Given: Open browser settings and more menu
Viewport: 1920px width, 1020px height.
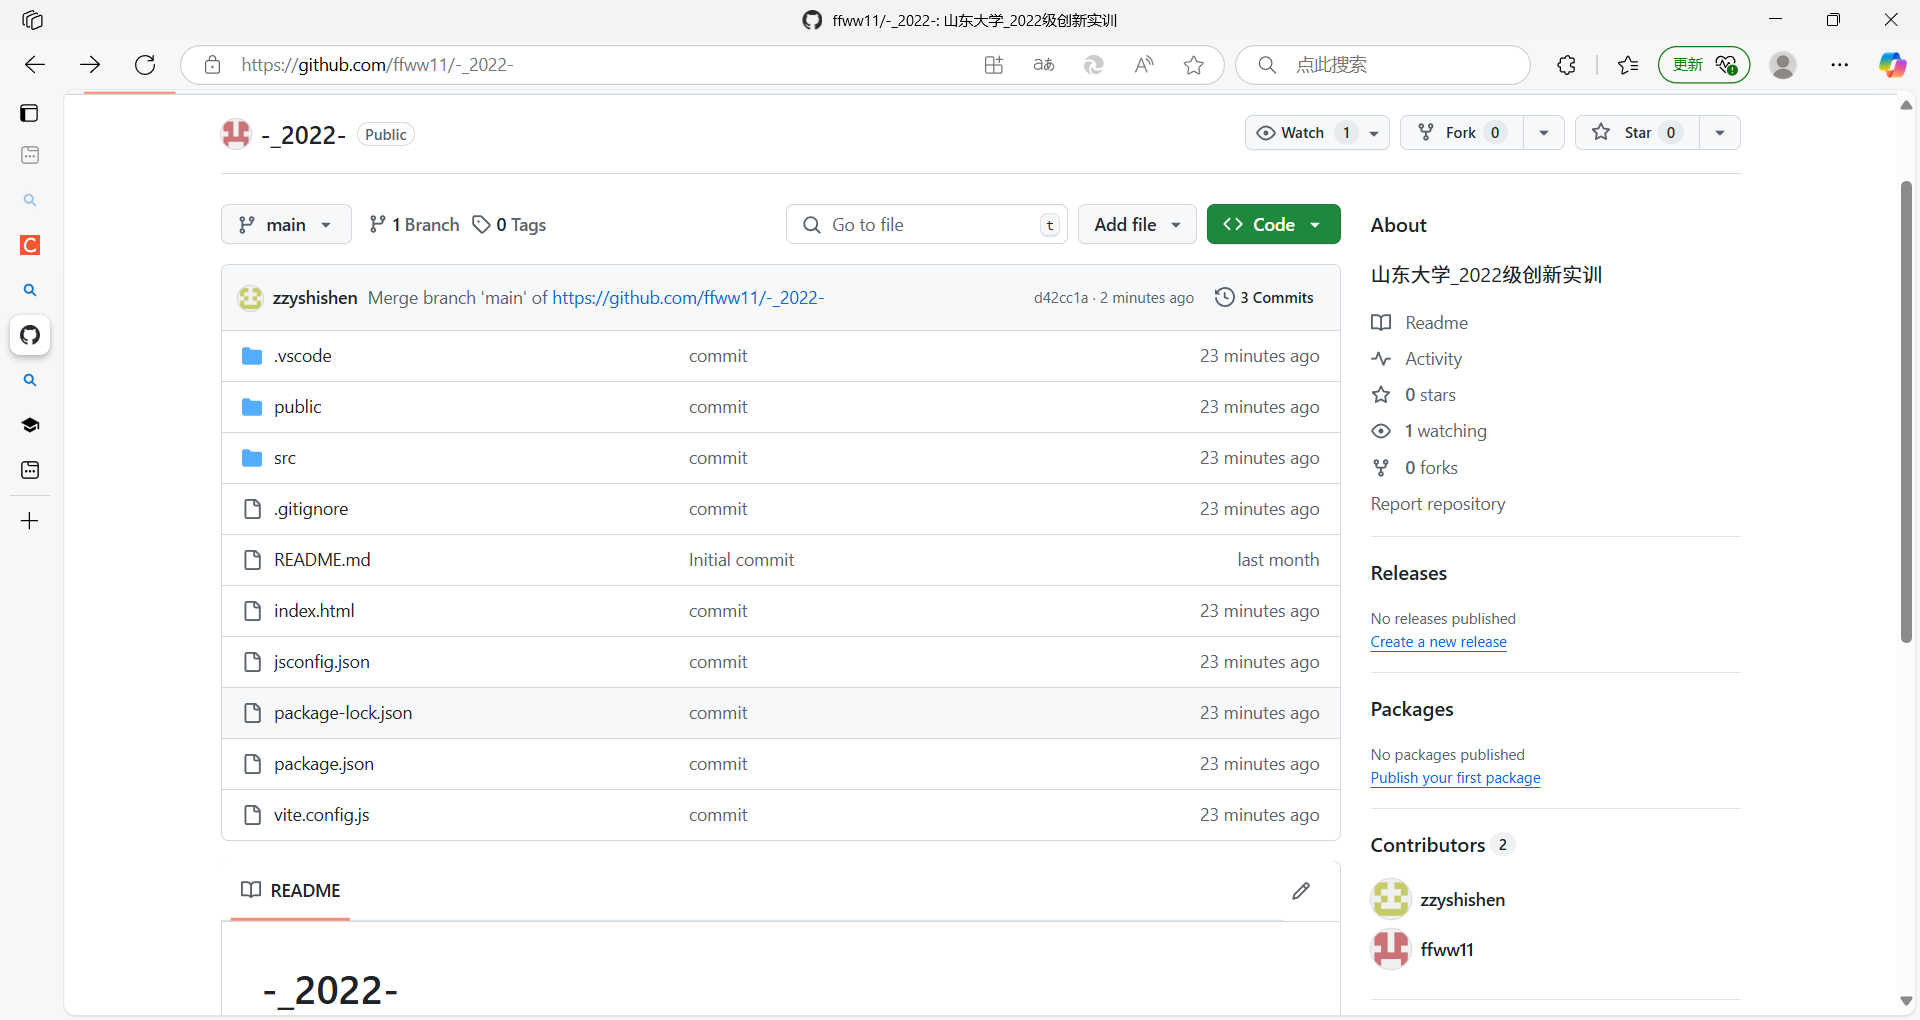Looking at the screenshot, I should [x=1840, y=65].
